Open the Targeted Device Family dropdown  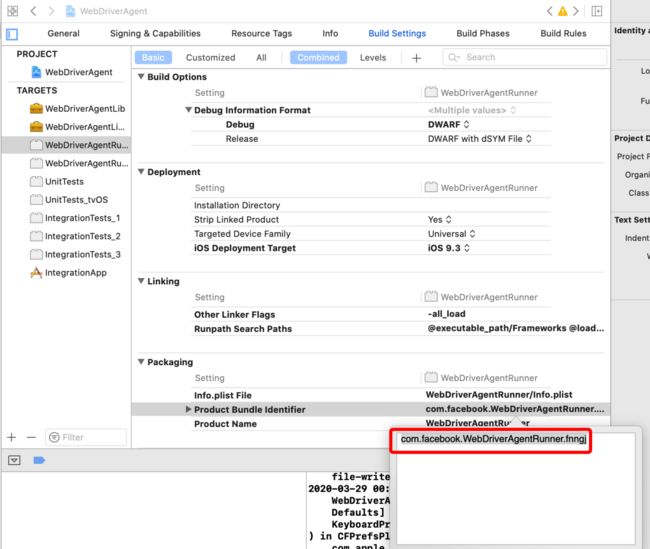[451, 234]
